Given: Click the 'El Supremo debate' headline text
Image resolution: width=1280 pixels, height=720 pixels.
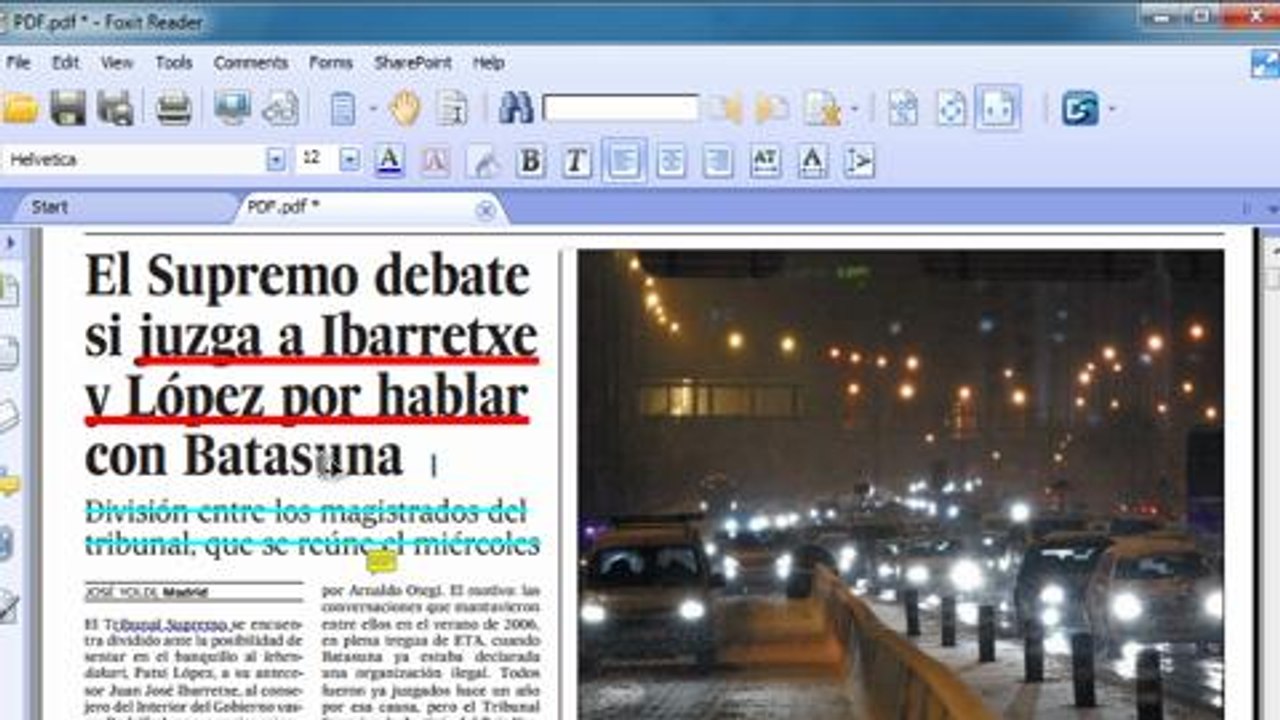Looking at the screenshot, I should [x=307, y=277].
